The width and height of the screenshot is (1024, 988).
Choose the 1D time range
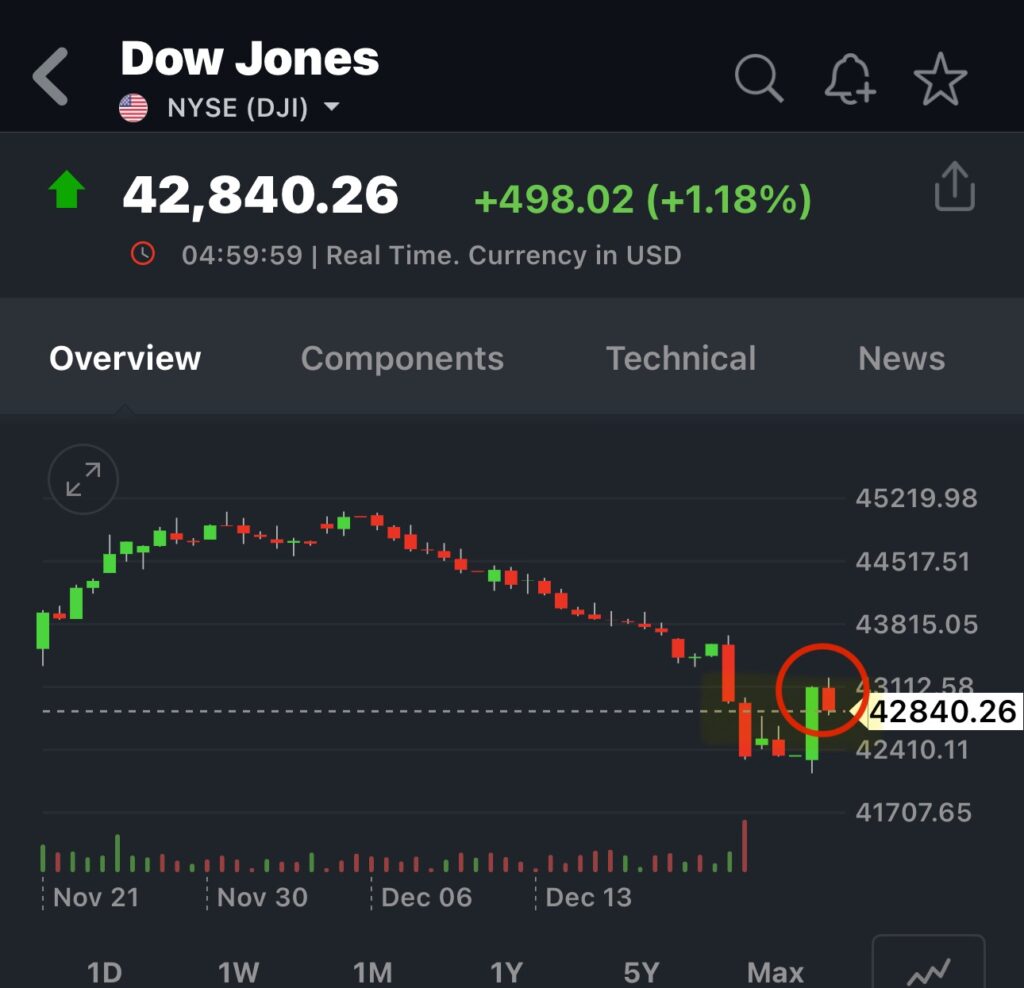click(x=104, y=971)
